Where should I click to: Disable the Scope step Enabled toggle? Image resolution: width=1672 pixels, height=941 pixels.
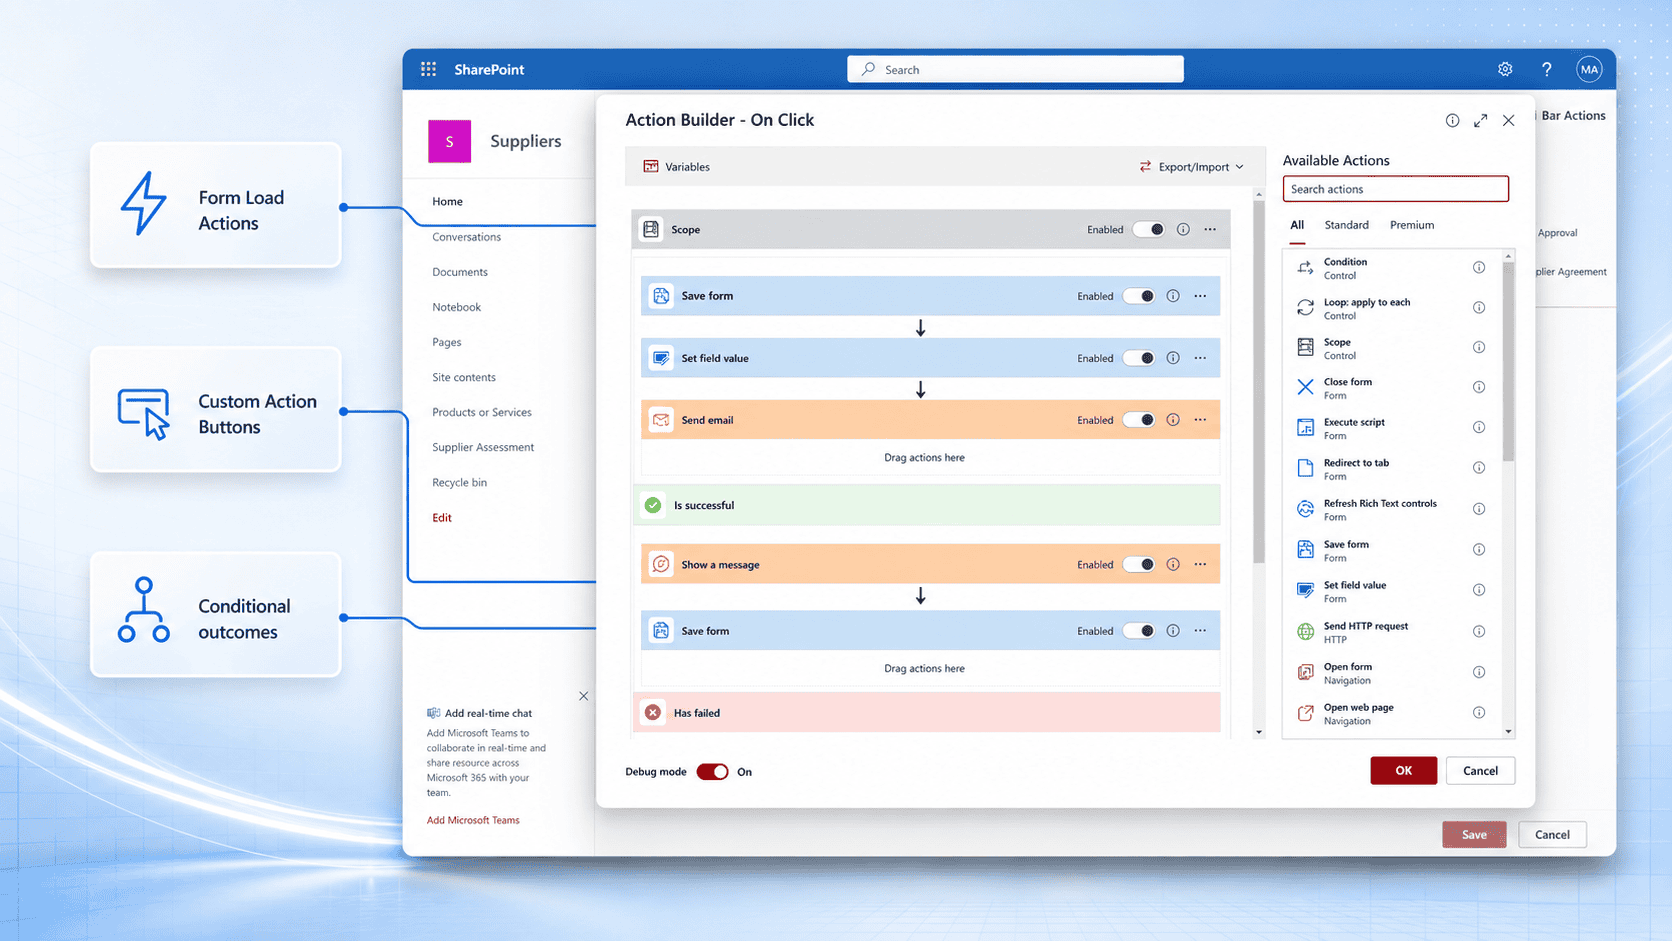pos(1149,229)
